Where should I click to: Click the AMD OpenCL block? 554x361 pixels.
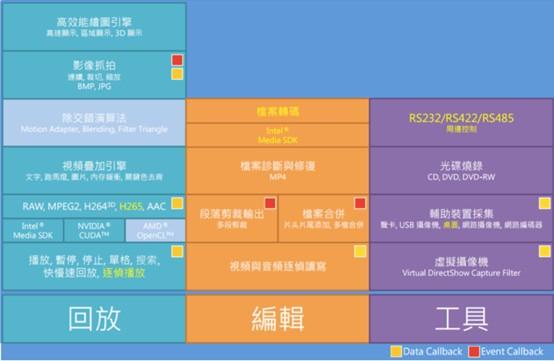[155, 231]
